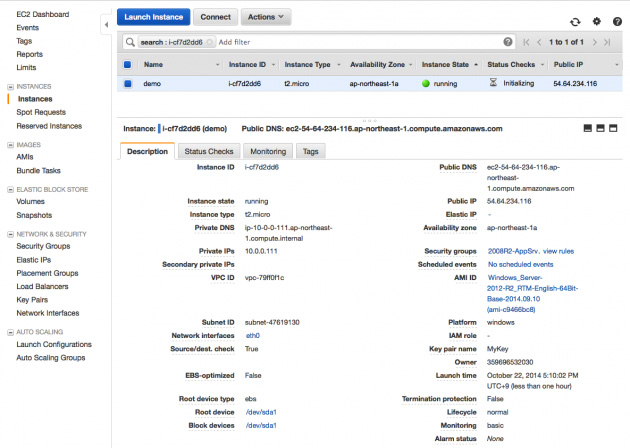The width and height of the screenshot is (630, 448).
Task: Open the Block devices /dev/sda1 link
Action: [261, 425]
